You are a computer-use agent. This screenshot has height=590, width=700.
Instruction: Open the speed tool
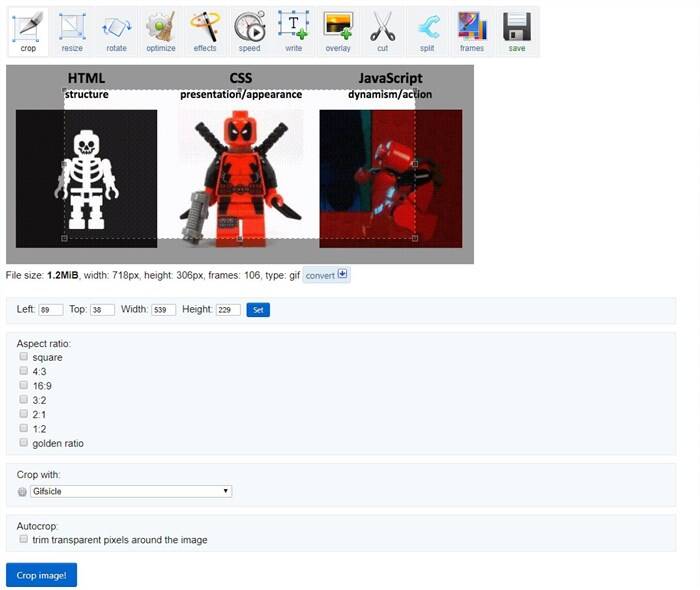[x=249, y=30]
